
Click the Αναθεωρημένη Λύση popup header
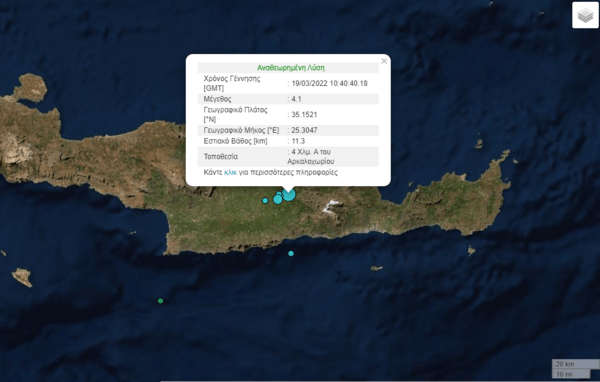tap(291, 68)
